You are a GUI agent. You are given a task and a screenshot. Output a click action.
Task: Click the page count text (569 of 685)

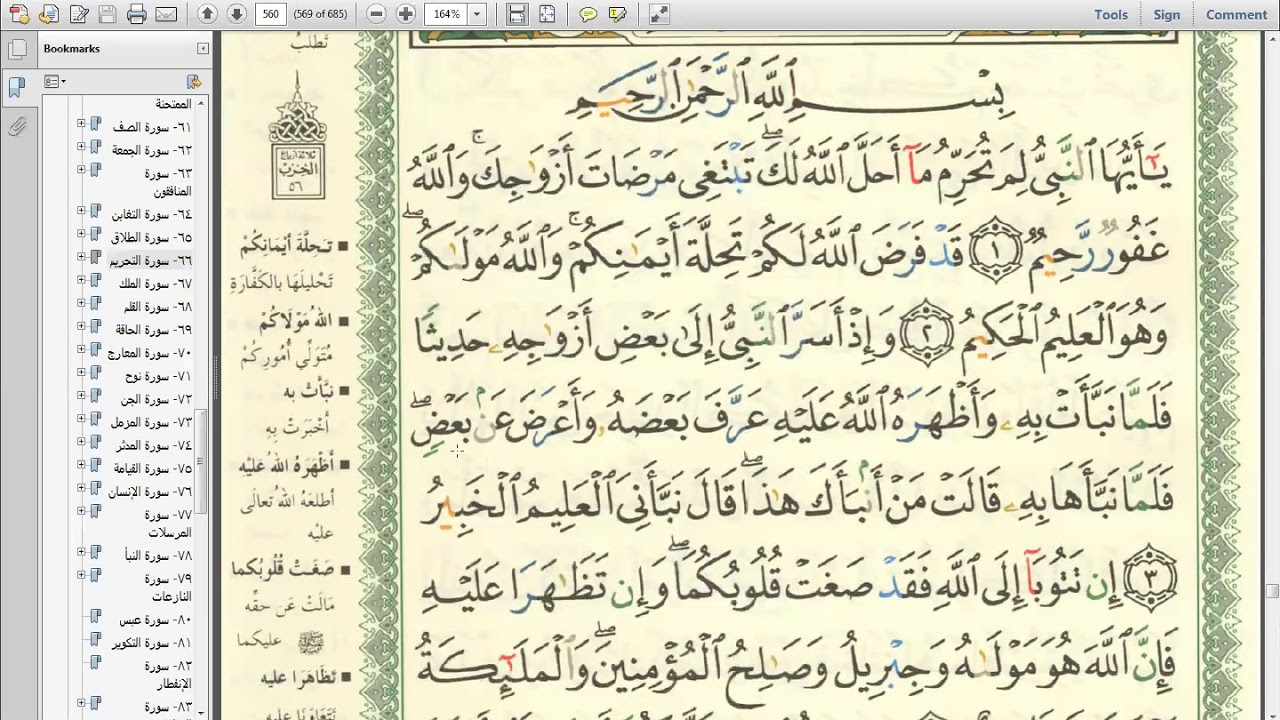pos(320,14)
